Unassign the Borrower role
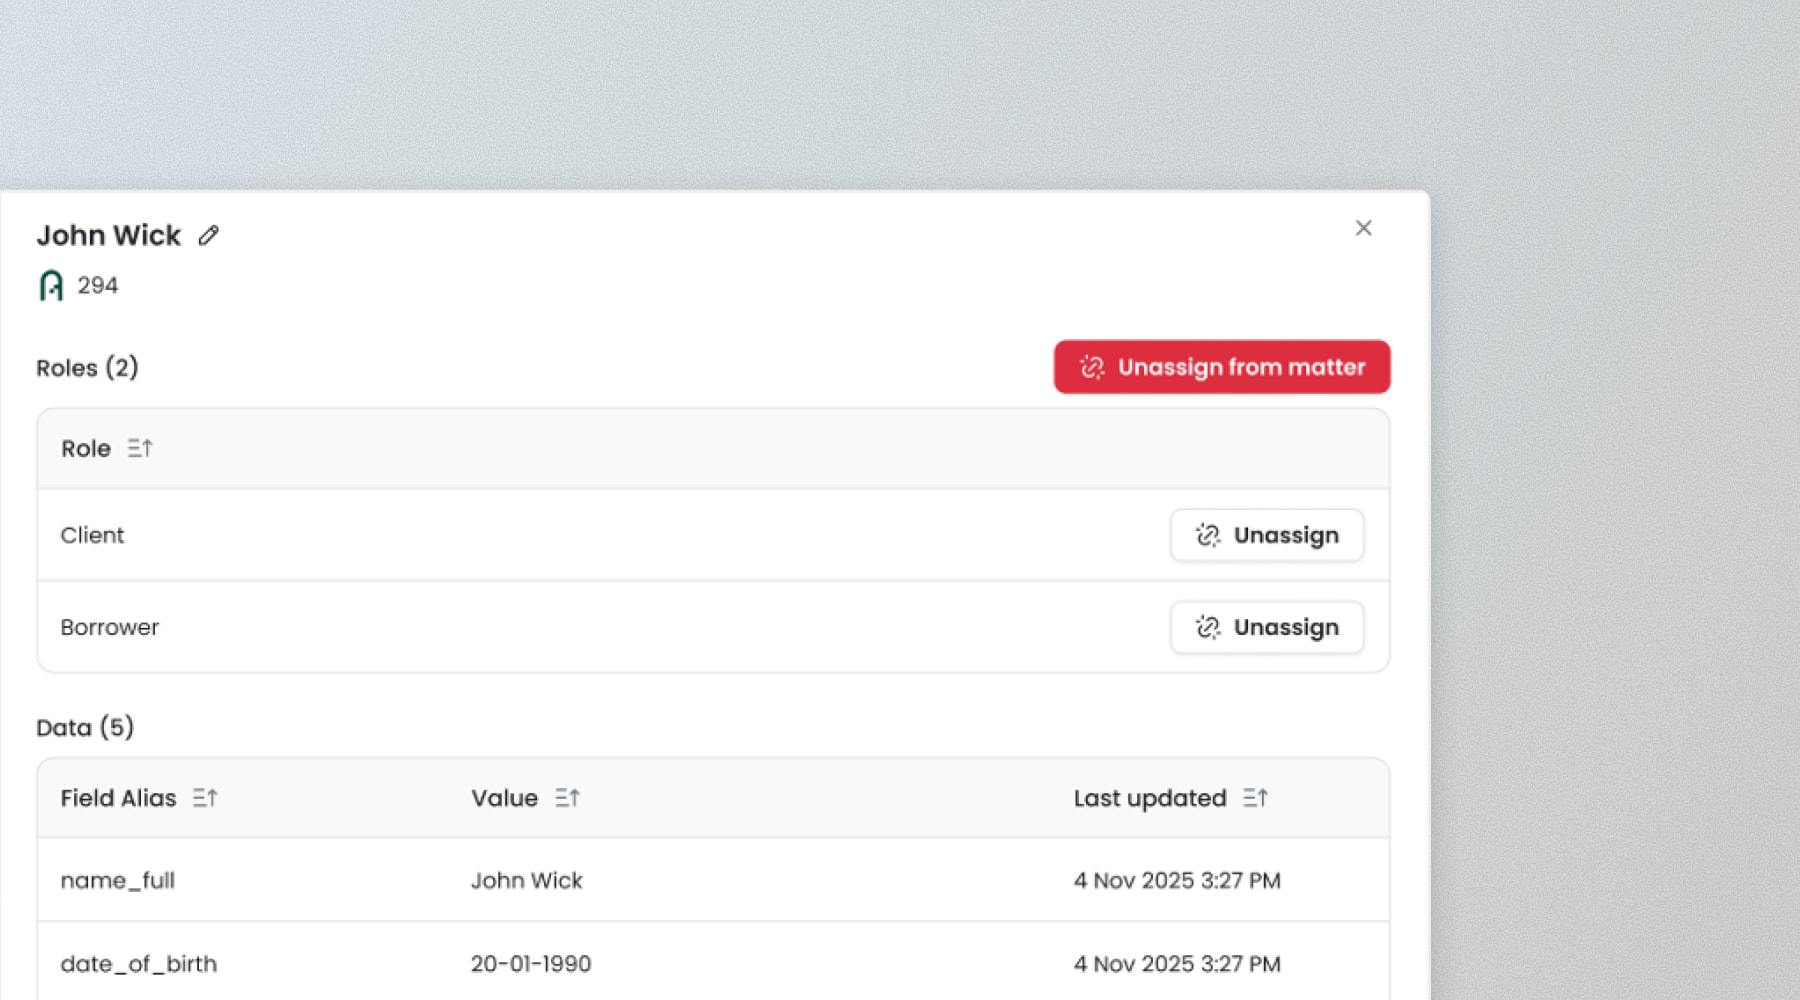The image size is (1800, 1000). 1266,628
